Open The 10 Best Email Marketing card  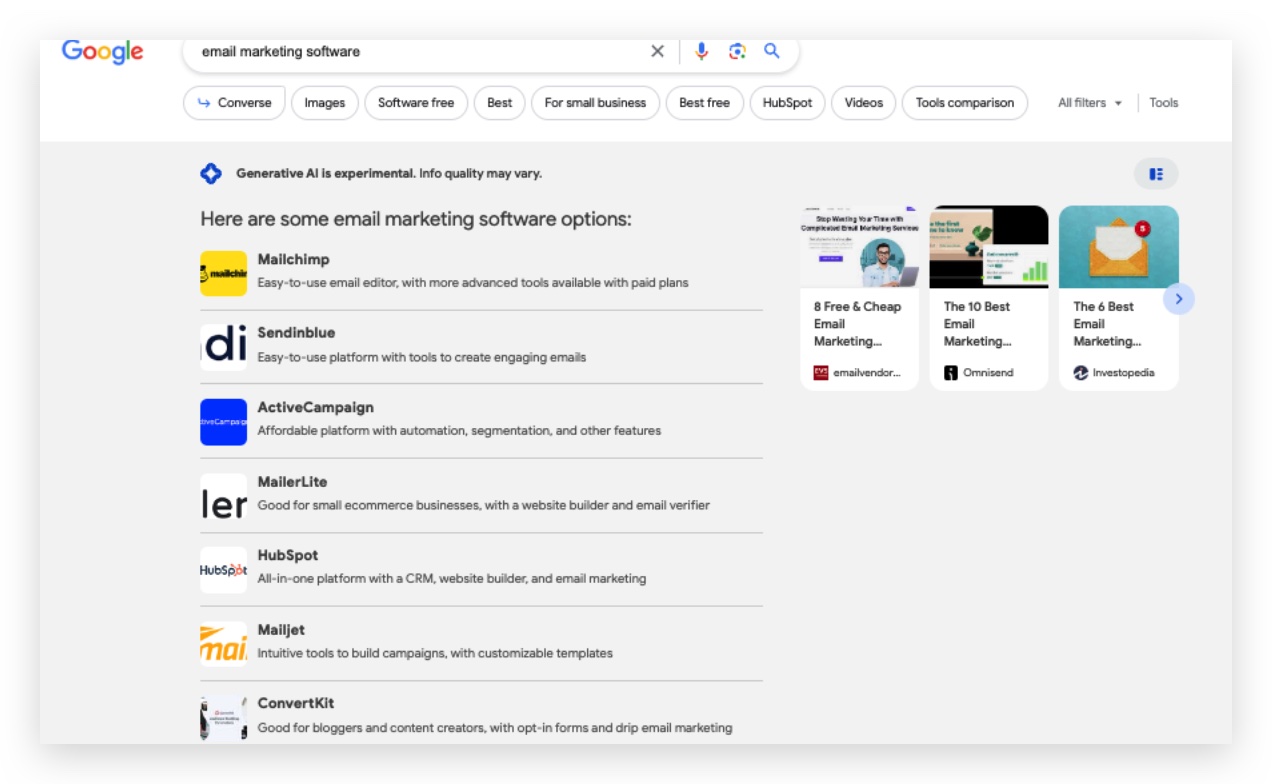click(x=989, y=297)
